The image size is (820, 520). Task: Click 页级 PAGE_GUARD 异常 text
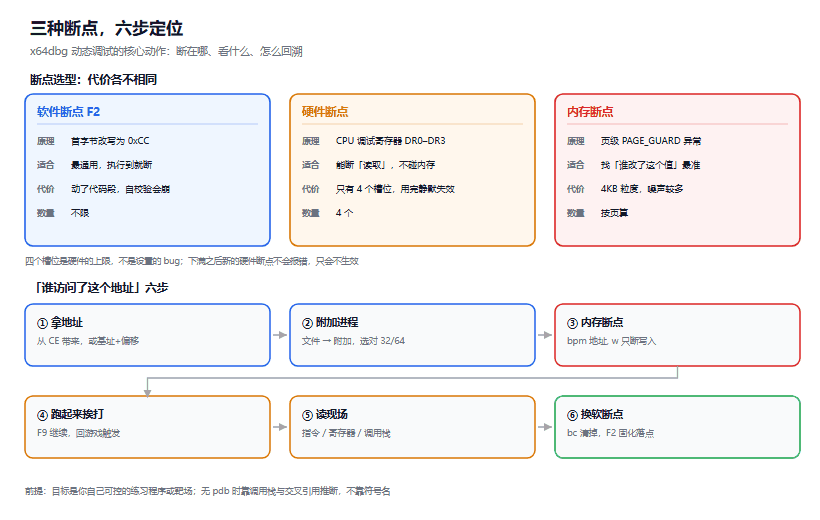pyautogui.click(x=651, y=141)
